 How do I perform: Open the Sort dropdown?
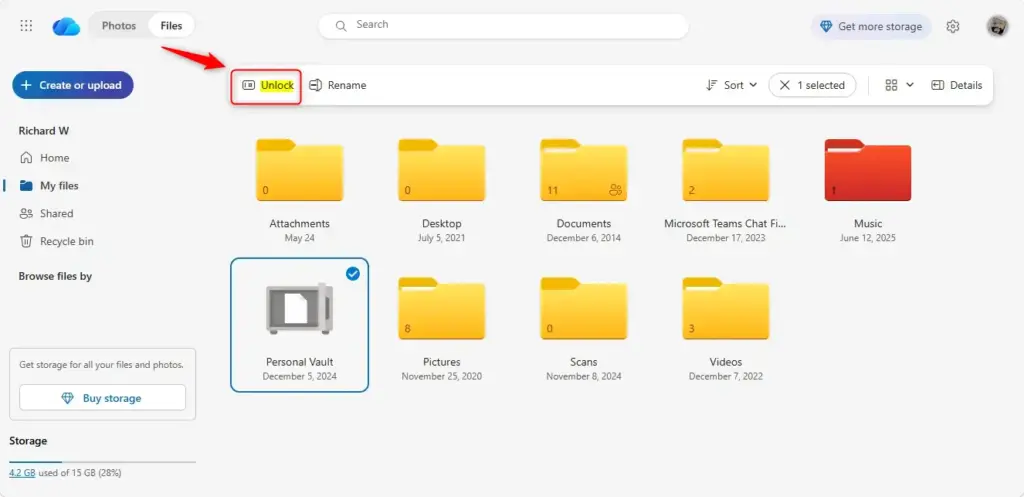731,85
